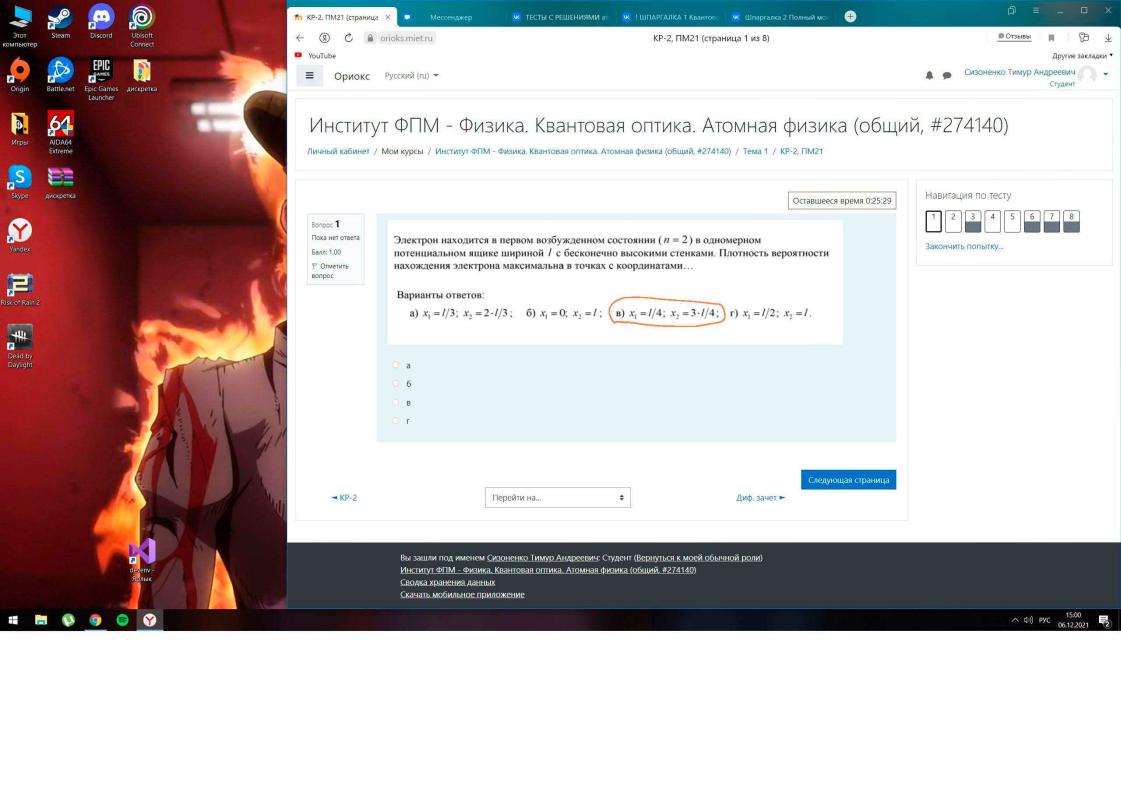Open the downloads icon in the browser toolbar
1121x793 pixels.
tap(1108, 38)
